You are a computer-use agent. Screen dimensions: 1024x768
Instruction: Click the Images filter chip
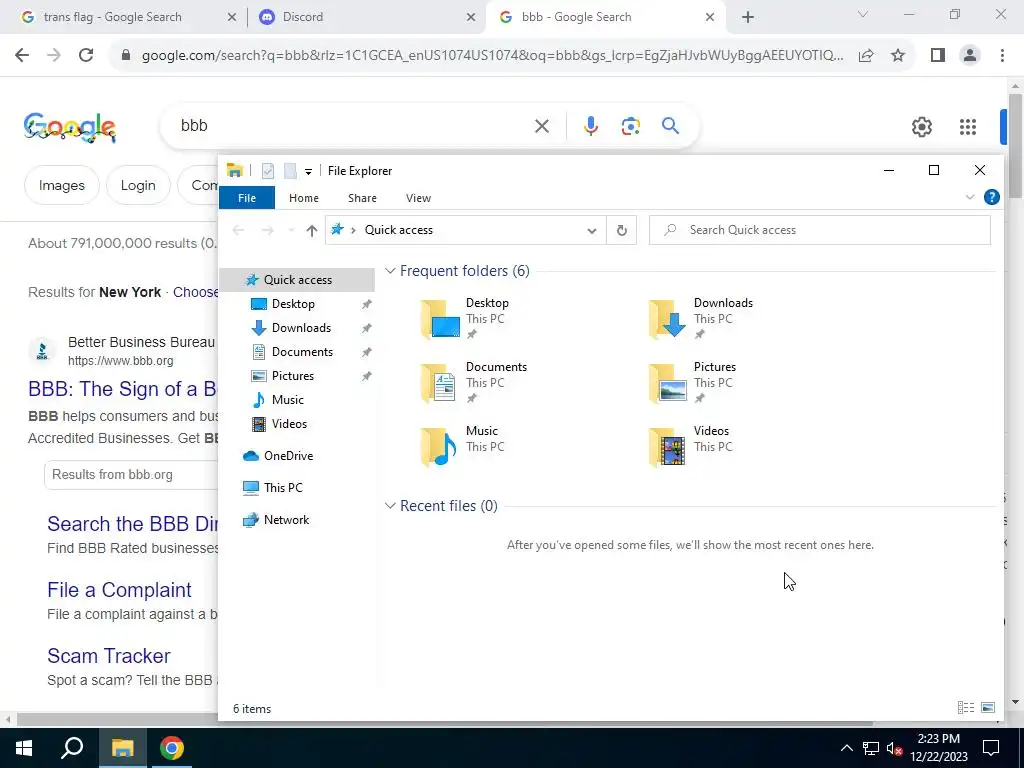(x=61, y=185)
